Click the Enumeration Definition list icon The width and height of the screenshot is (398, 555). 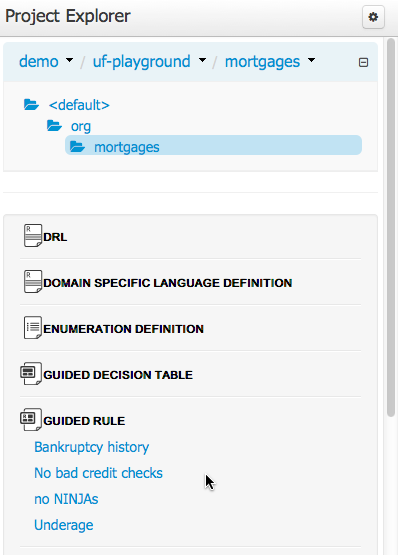[x=33, y=327]
